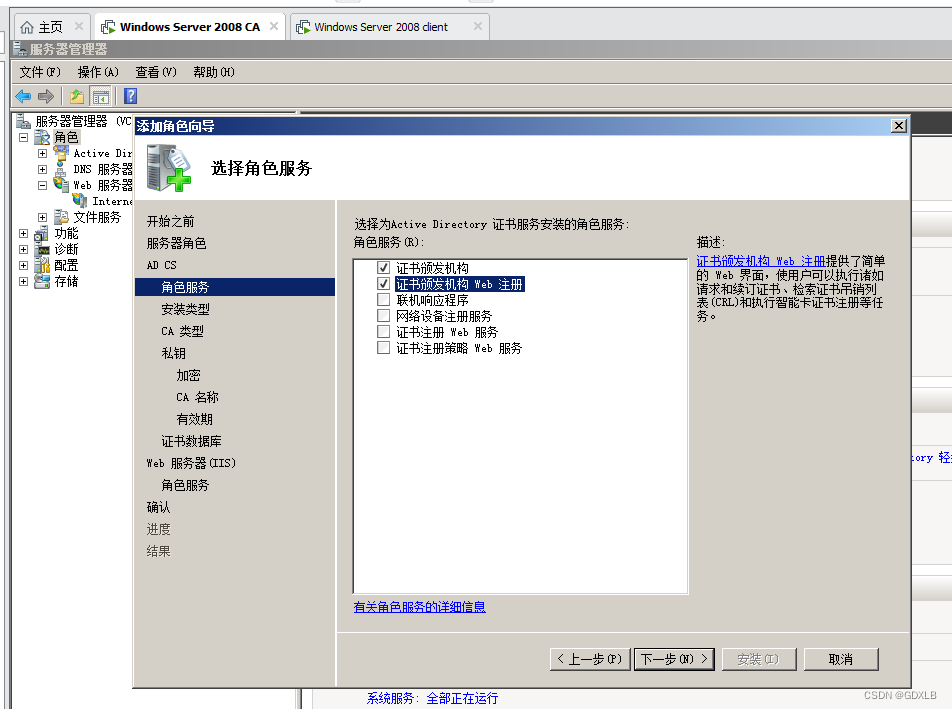Viewport: 952px width, 709px height.
Task: Click the back arrow toolbar icon
Action: point(23,96)
